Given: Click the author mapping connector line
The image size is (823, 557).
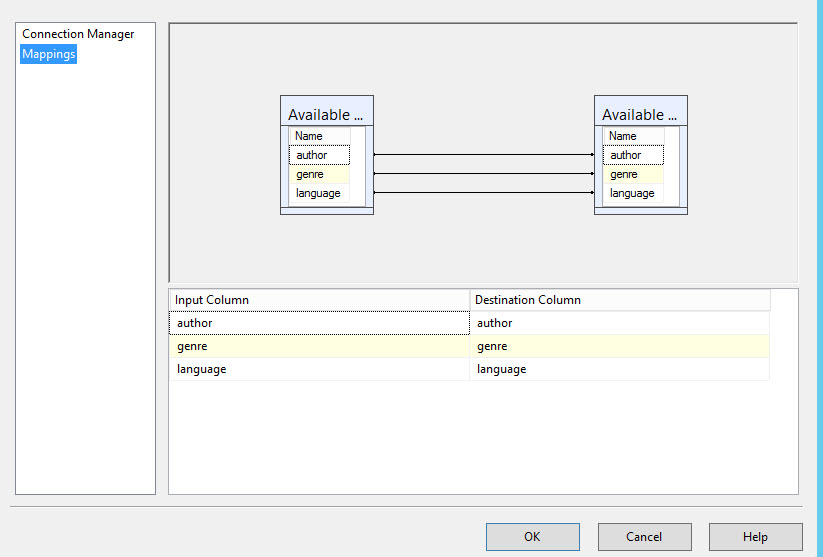Looking at the screenshot, I should tap(484, 155).
